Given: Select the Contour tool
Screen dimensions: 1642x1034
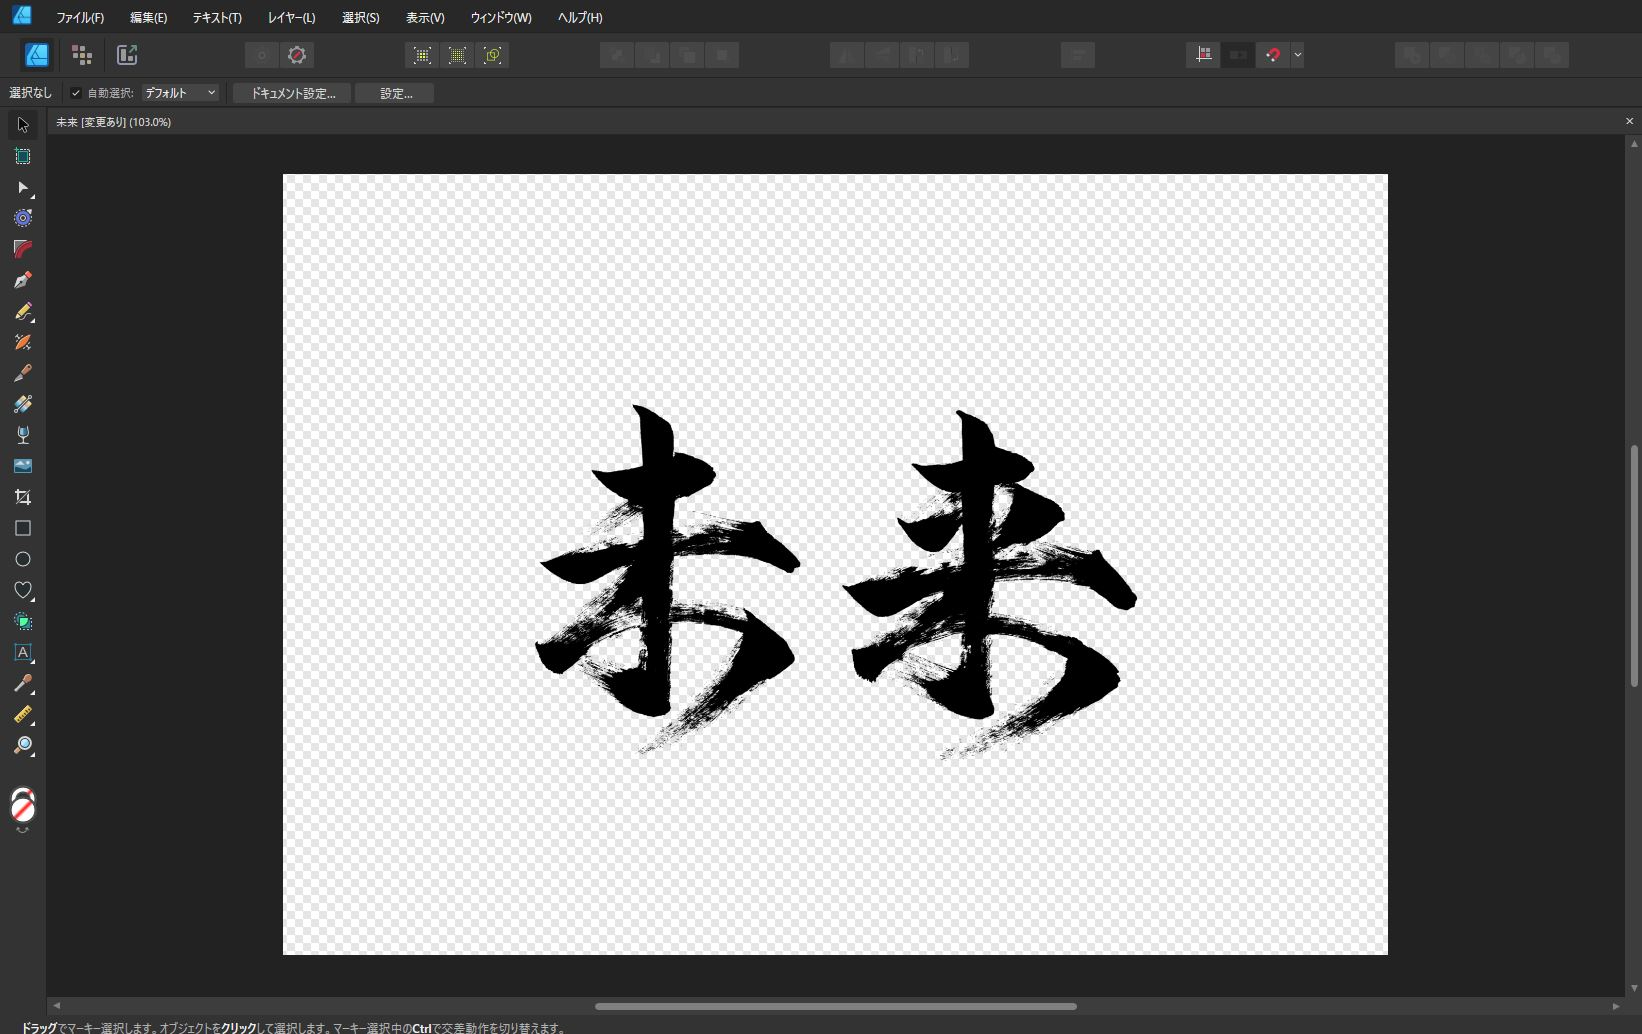Looking at the screenshot, I should (23, 218).
